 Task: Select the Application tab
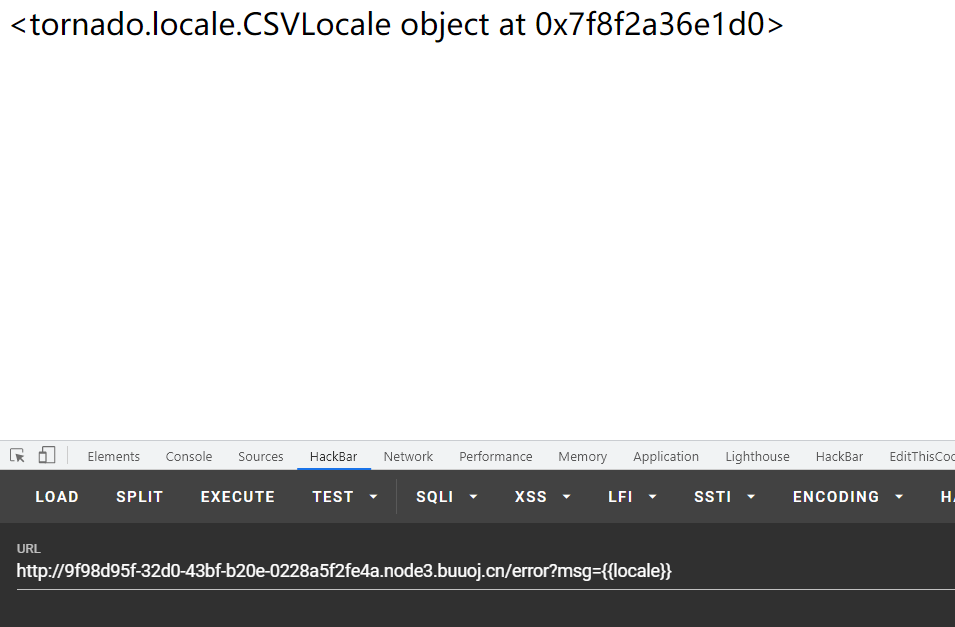click(666, 456)
